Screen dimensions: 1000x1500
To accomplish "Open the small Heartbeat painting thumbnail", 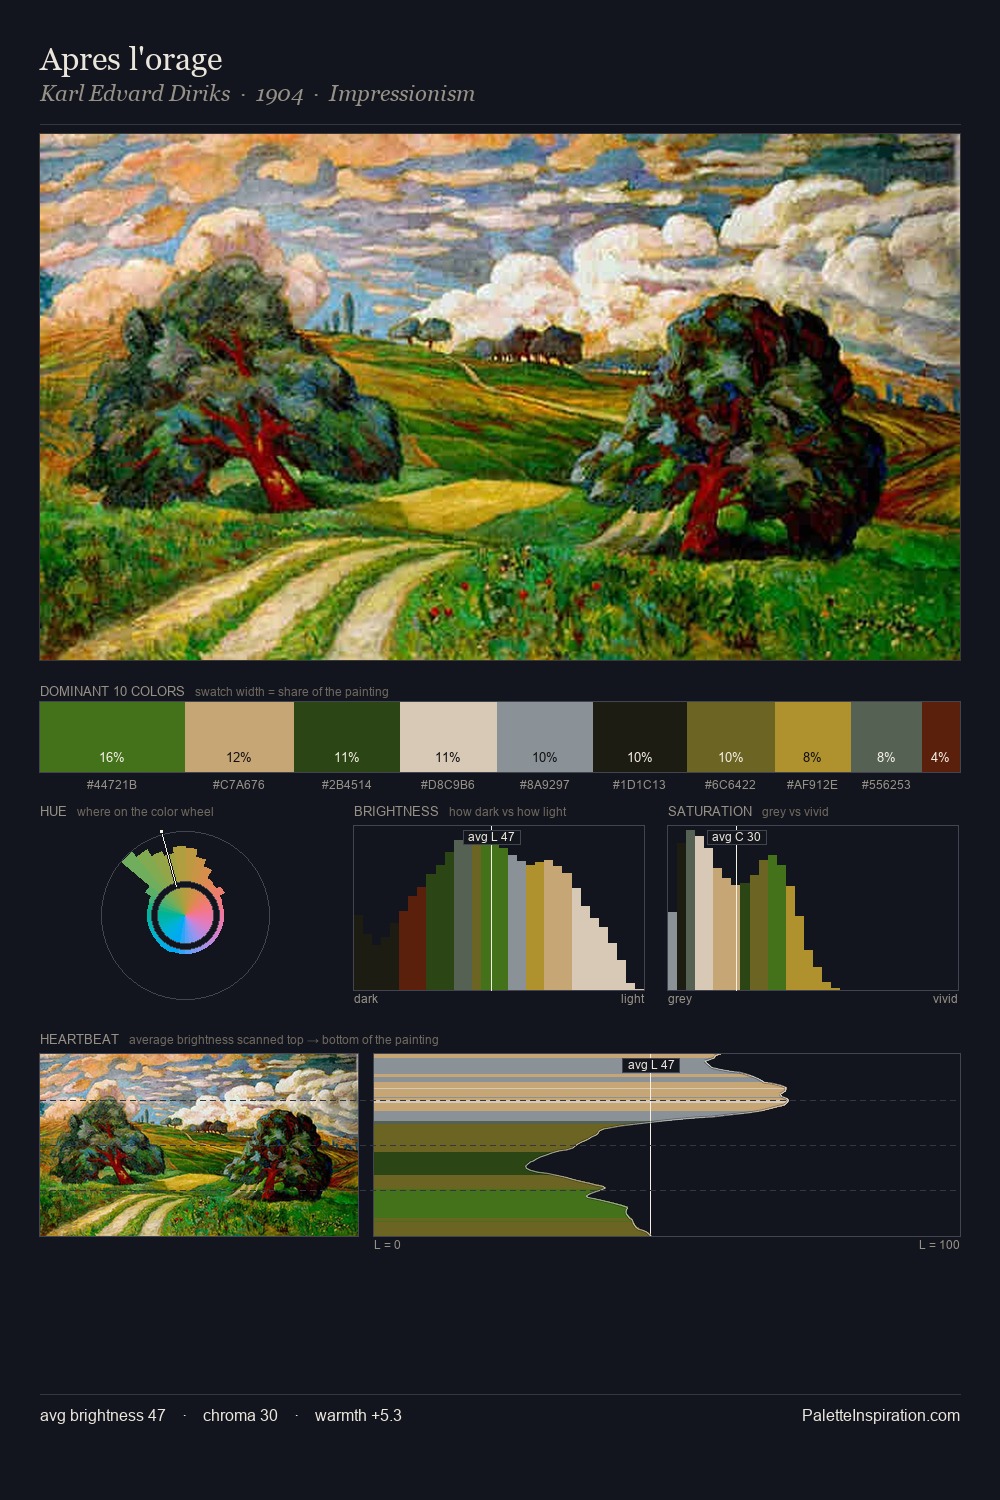I will pyautogui.click(x=199, y=1145).
